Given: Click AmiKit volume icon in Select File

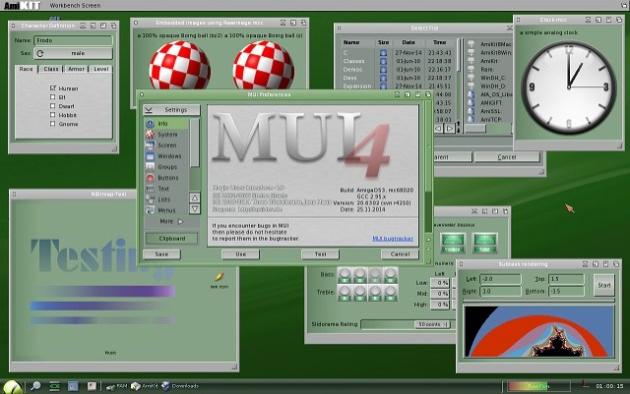Looking at the screenshot, I should (471, 61).
